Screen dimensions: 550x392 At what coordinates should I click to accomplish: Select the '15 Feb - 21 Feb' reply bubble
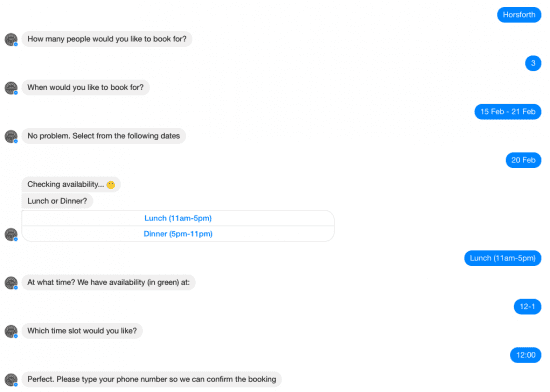coord(508,111)
